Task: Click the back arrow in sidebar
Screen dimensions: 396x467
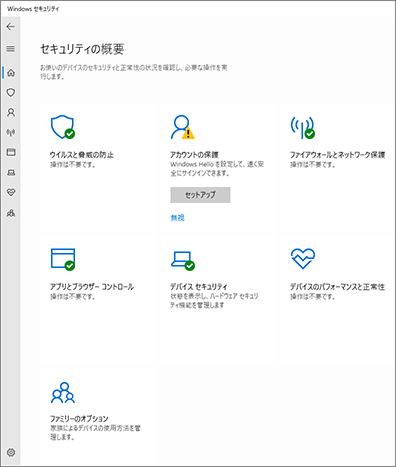Action: click(x=11, y=27)
